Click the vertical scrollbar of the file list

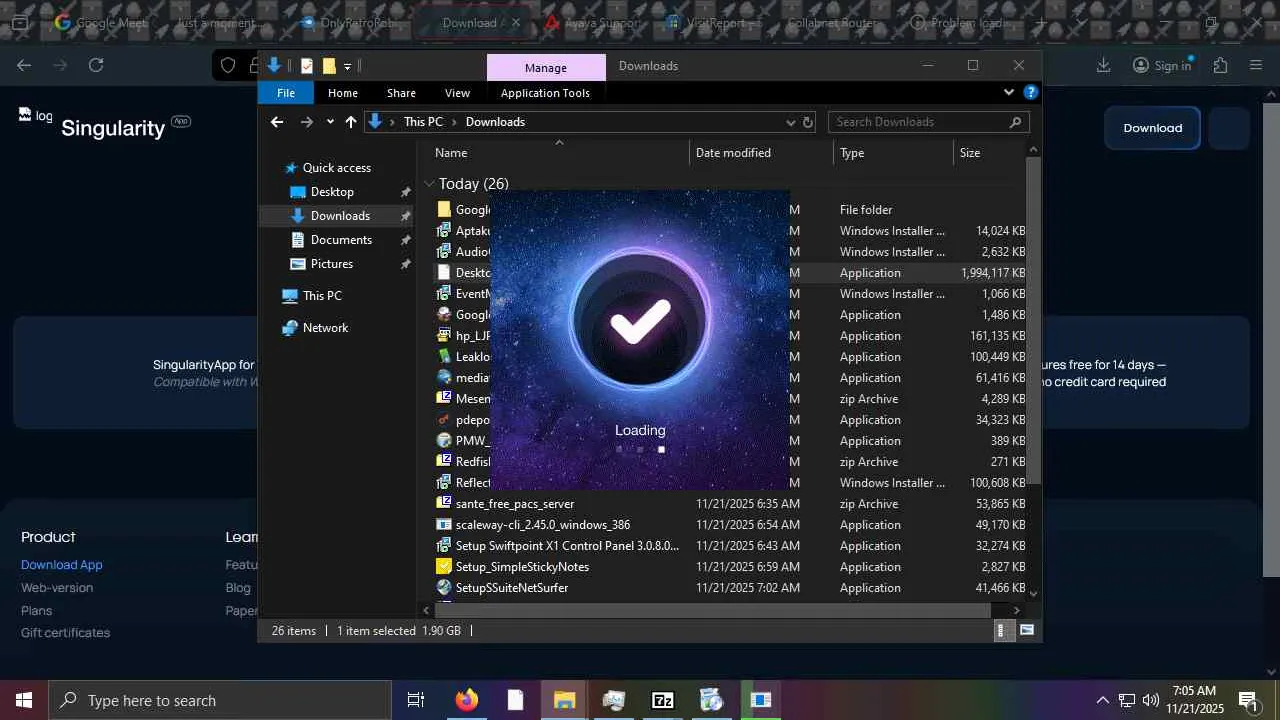(1034, 320)
